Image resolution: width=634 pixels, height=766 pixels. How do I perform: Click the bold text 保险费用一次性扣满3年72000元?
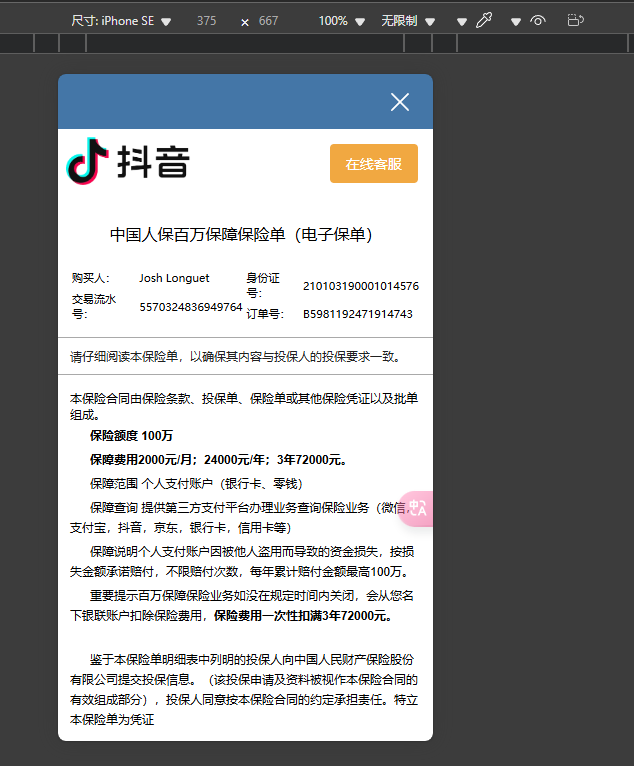[x=303, y=616]
